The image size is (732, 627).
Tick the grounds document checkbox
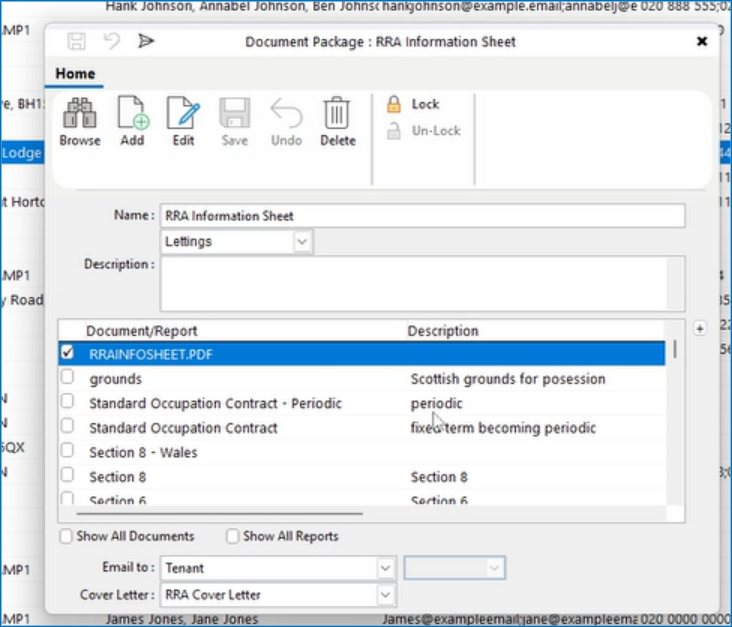(x=68, y=377)
